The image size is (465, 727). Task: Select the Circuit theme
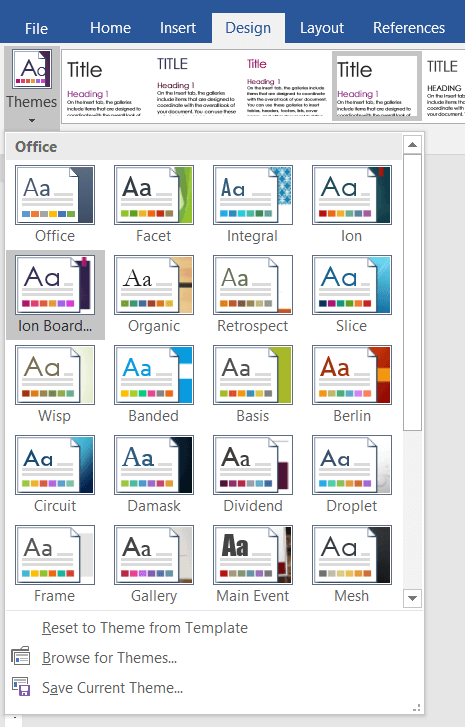[55, 465]
